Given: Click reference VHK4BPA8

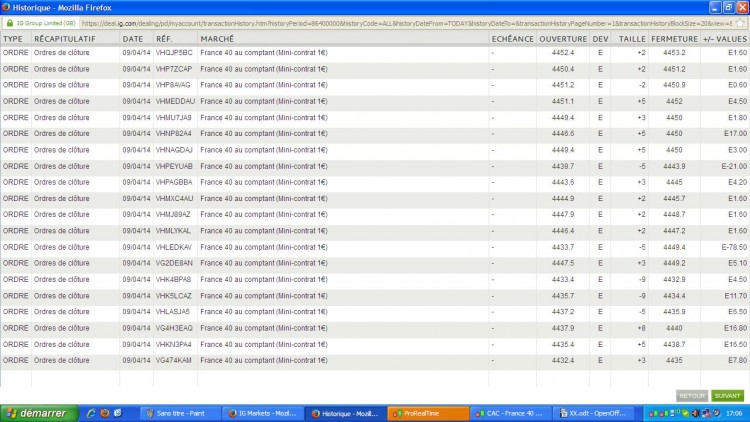Looking at the screenshot, I should point(173,279).
